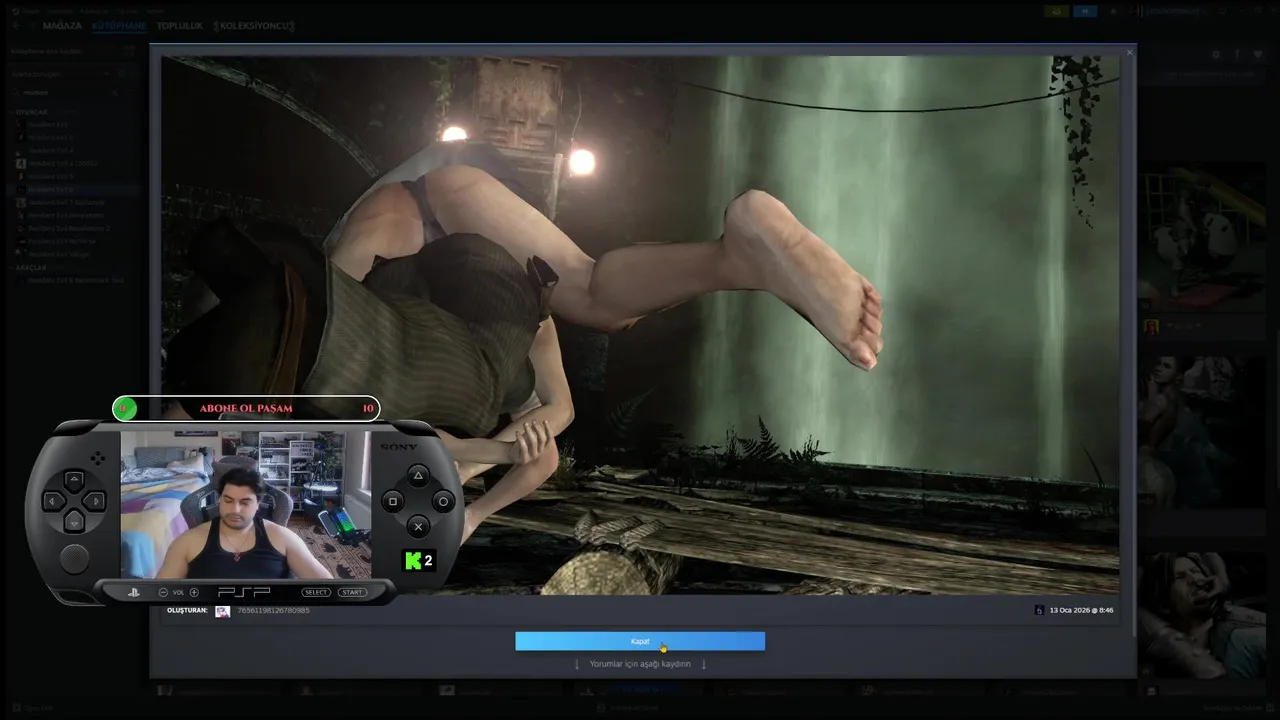Screen dimensions: 1280x720
Task: Open Kütüphane Ana Sayfası in the sidebar
Action: 45,50
